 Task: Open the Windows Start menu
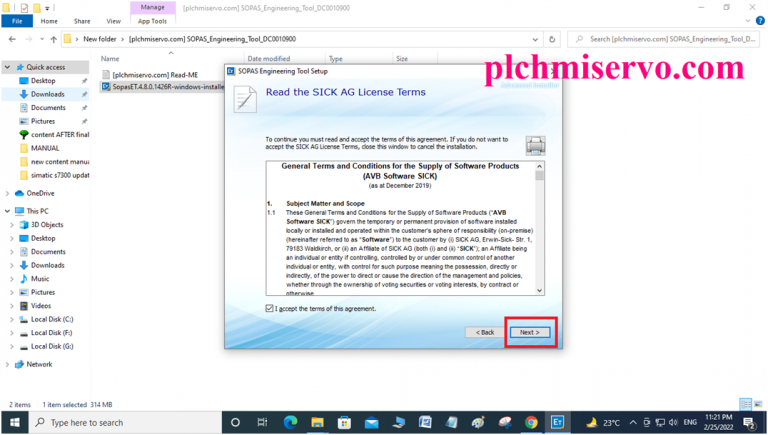(x=14, y=422)
